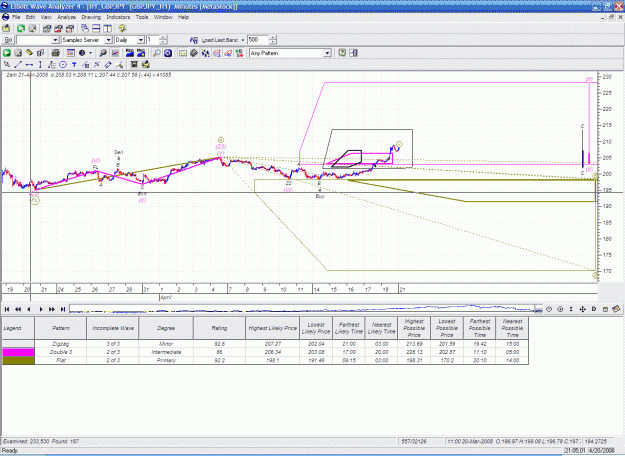This screenshot has width=625, height=456.
Task: Open the Load Last Bars dropdown arrow
Action: coord(243,40)
